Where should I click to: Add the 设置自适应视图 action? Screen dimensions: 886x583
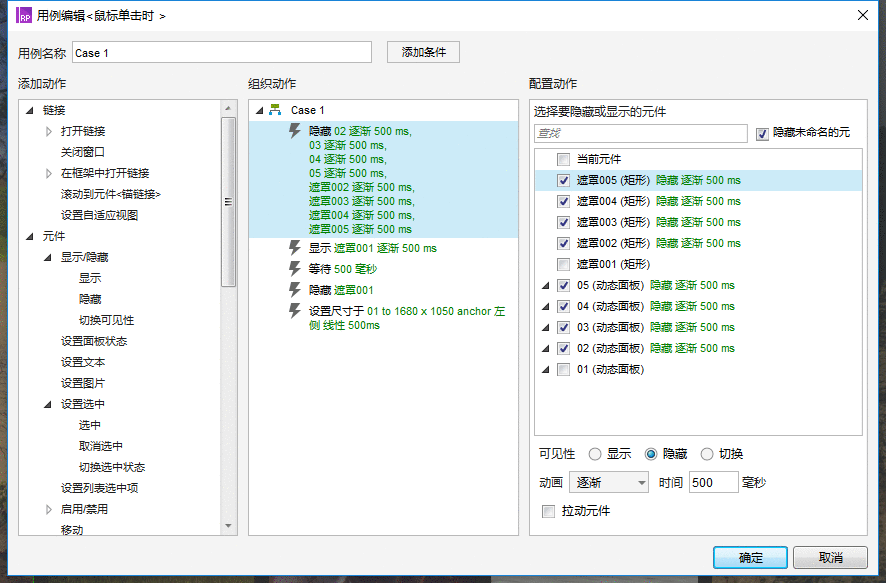point(99,215)
